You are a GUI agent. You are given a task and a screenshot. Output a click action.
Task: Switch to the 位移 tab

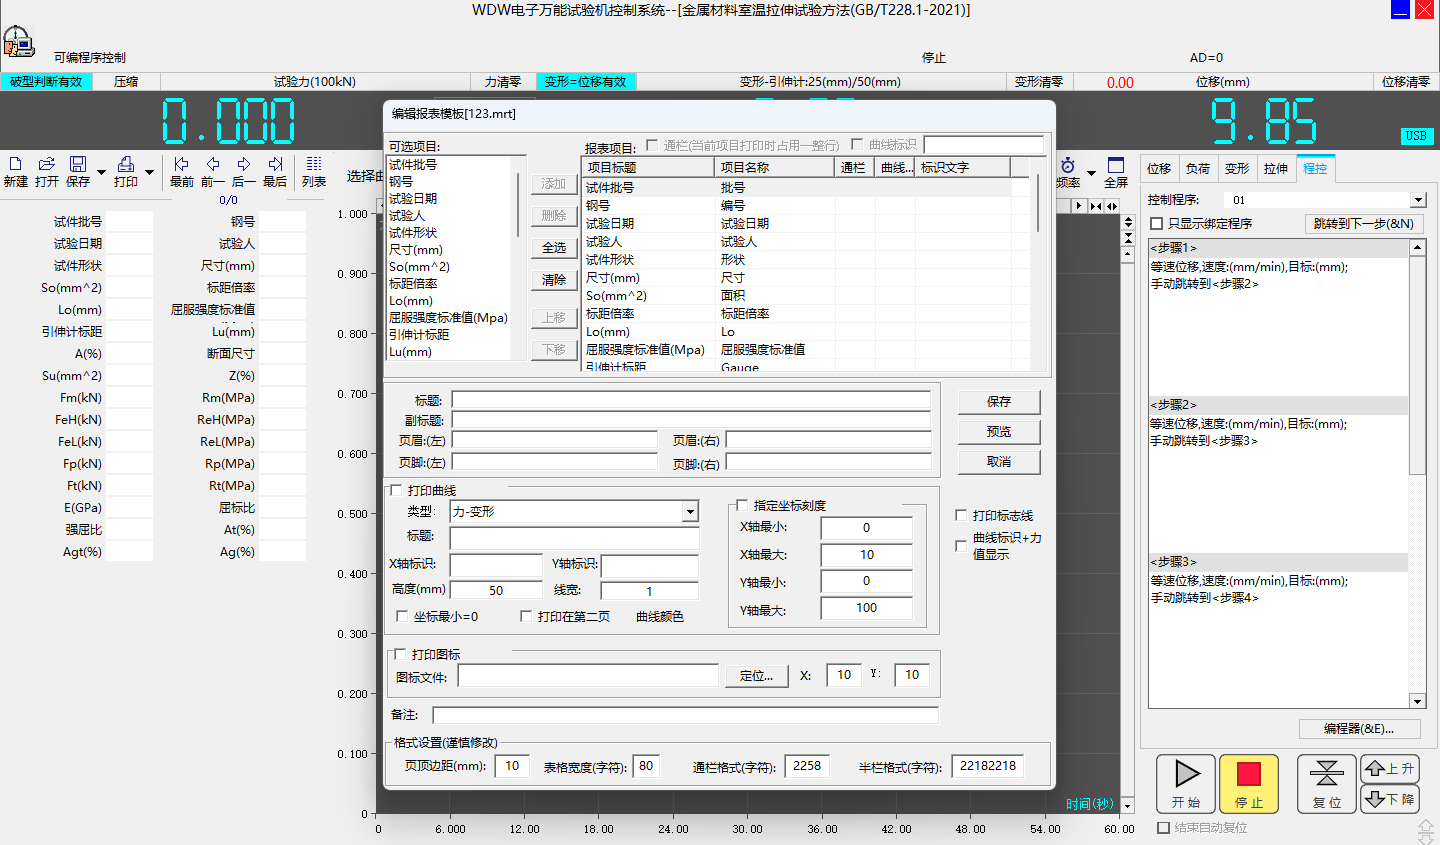click(1159, 169)
